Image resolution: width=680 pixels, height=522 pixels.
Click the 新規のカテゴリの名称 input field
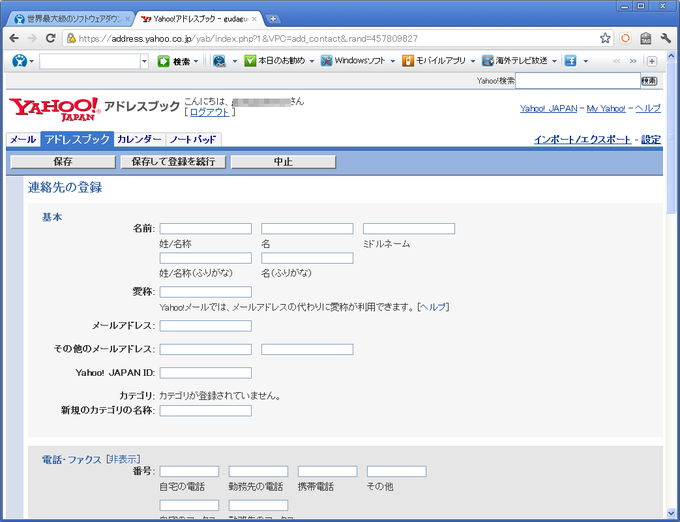coord(206,411)
